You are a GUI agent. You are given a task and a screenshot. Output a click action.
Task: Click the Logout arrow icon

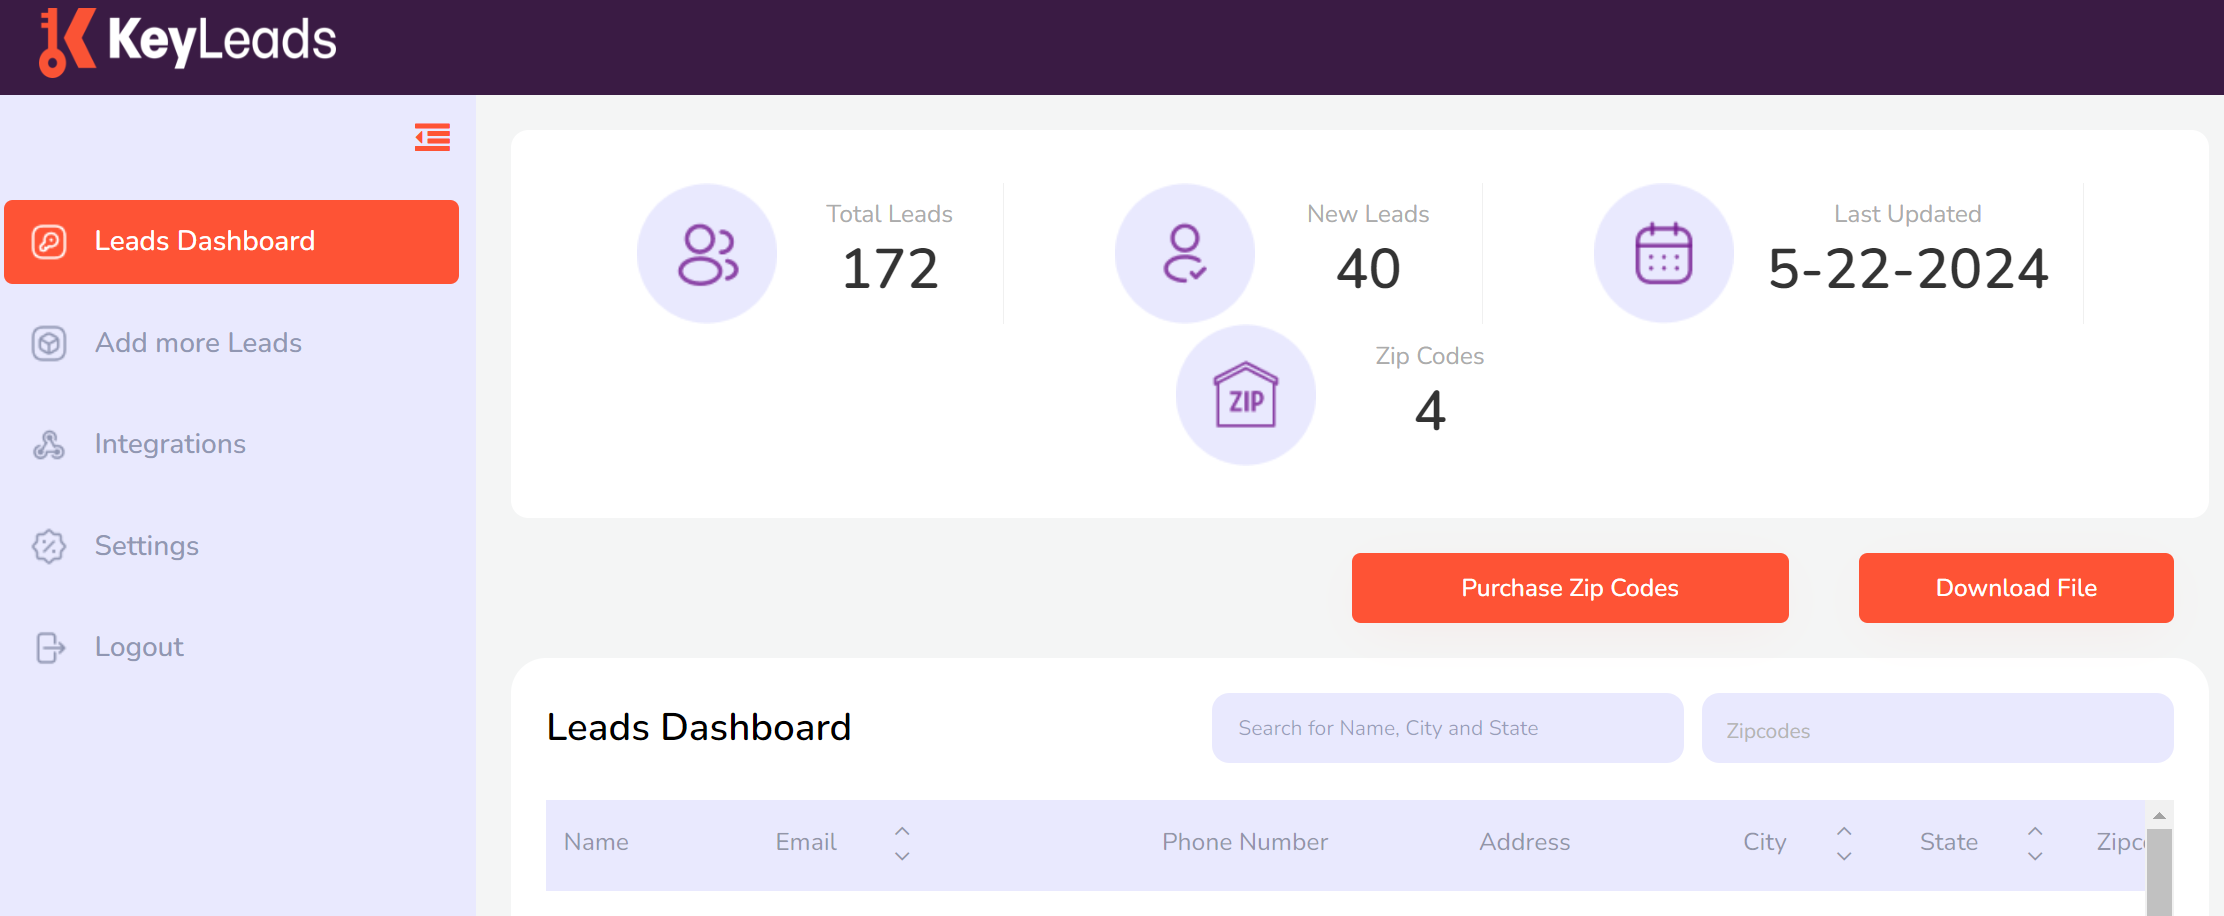[48, 647]
